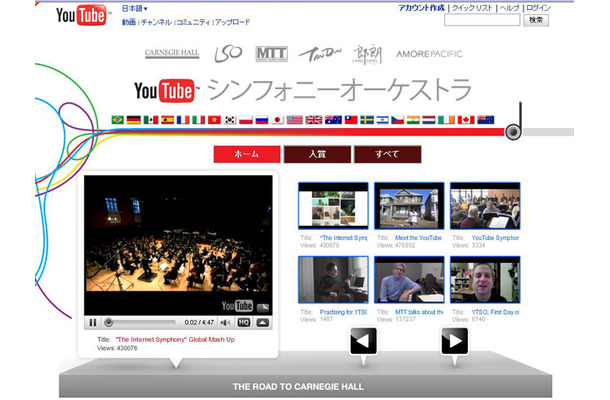Select the France flag icon

183,120
